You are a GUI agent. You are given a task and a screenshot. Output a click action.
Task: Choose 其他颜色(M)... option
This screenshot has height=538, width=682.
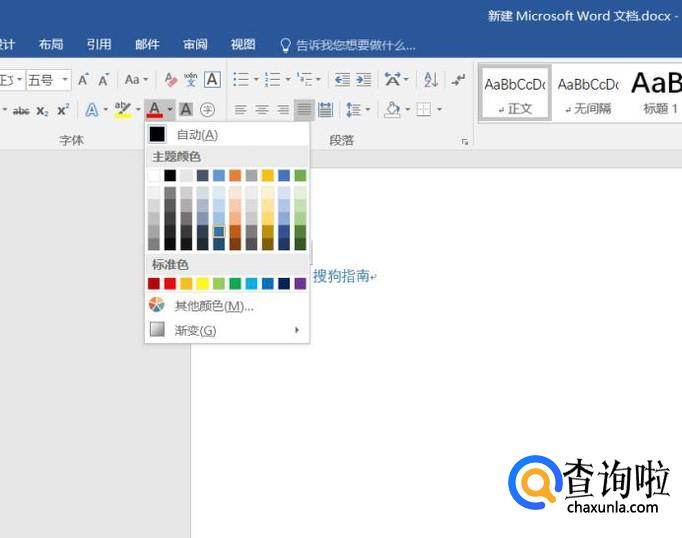pos(213,306)
